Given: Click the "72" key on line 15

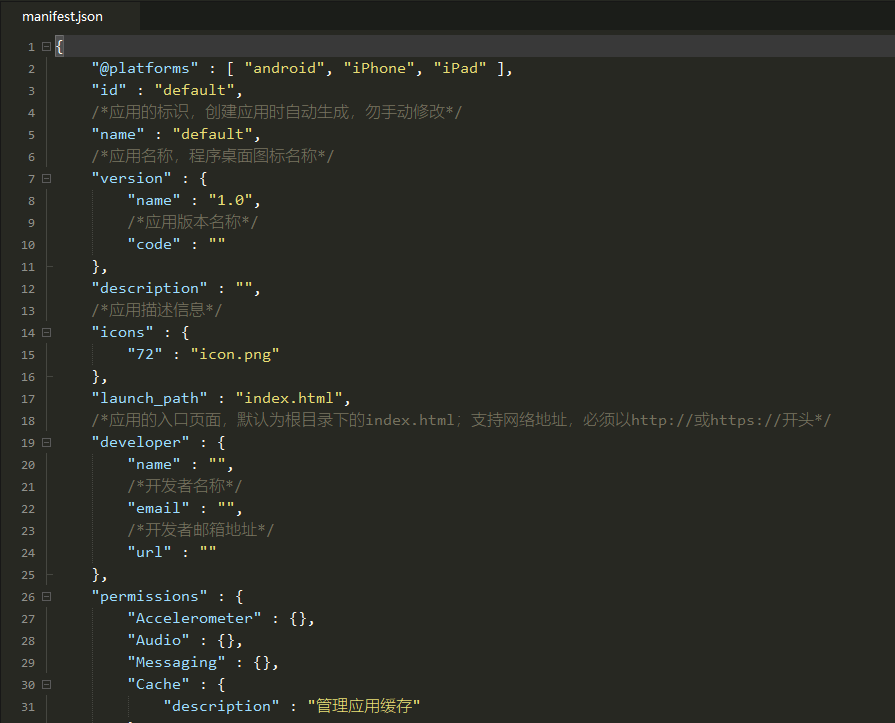Looking at the screenshot, I should click(x=145, y=354).
